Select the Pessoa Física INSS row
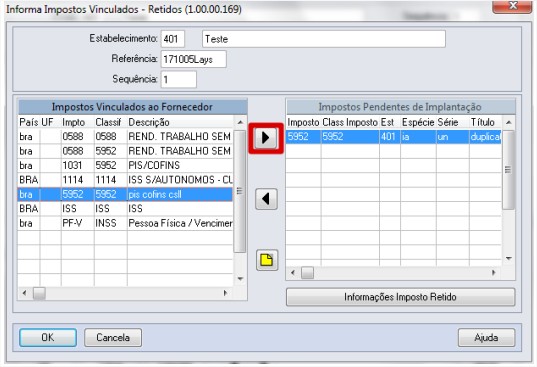The image size is (537, 367). (125, 223)
